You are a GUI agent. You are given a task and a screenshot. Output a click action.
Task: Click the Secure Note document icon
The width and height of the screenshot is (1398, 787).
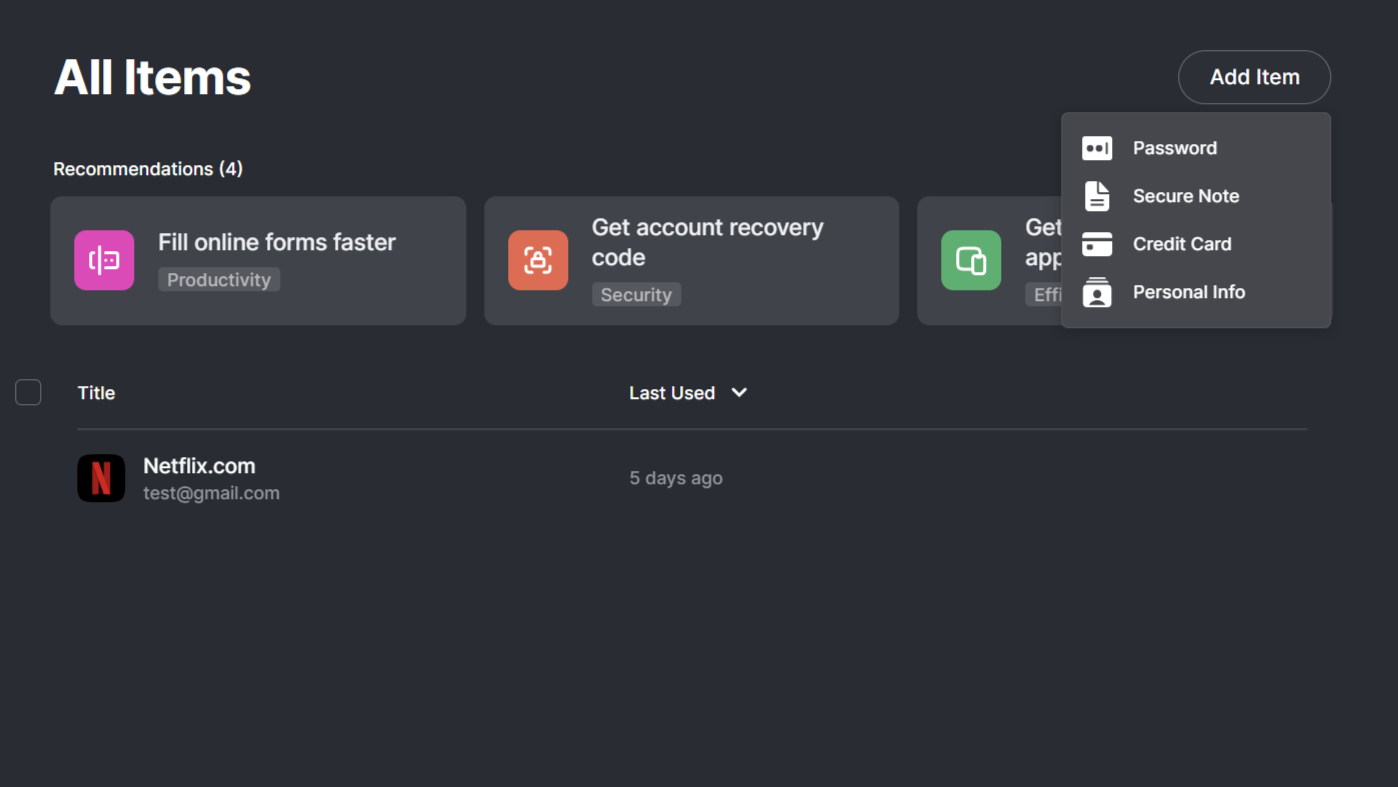tap(1097, 196)
